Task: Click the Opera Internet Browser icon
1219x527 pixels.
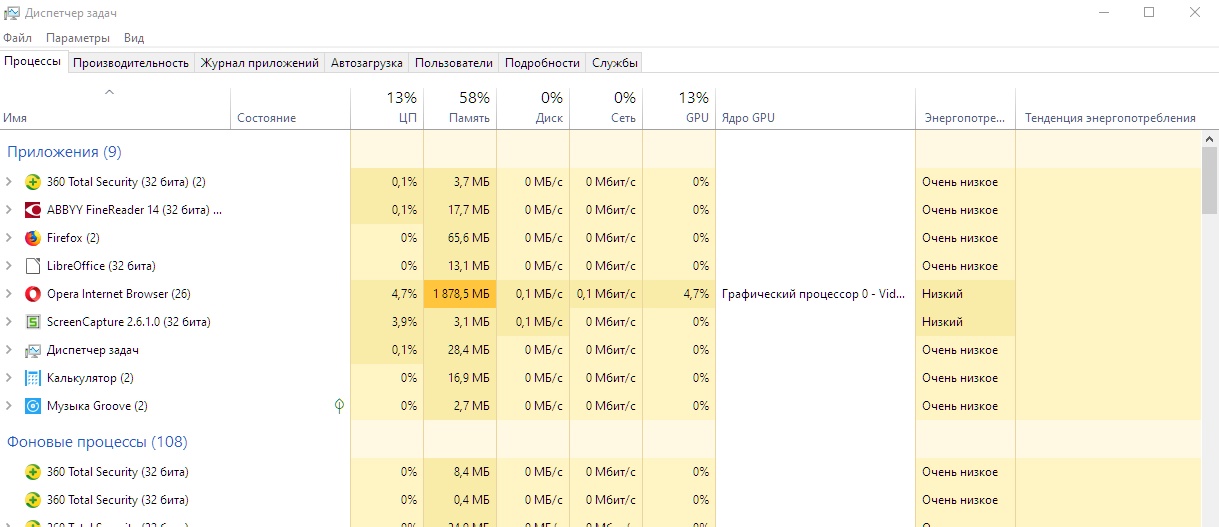Action: [x=33, y=294]
